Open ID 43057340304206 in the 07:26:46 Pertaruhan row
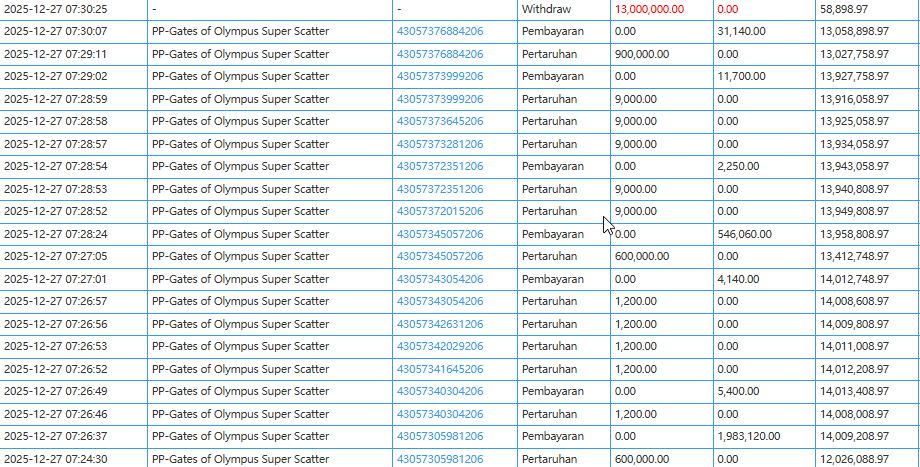920x467 pixels. [440, 414]
